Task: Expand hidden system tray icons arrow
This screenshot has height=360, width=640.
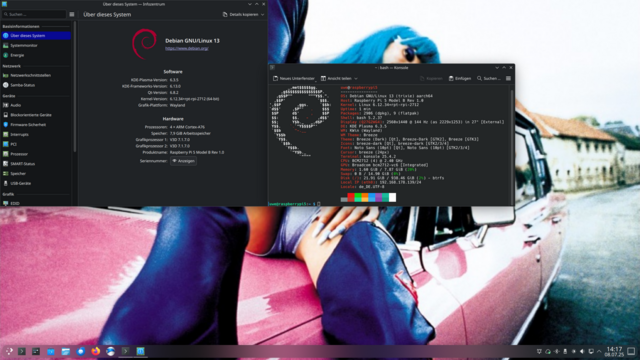Action: point(599,351)
